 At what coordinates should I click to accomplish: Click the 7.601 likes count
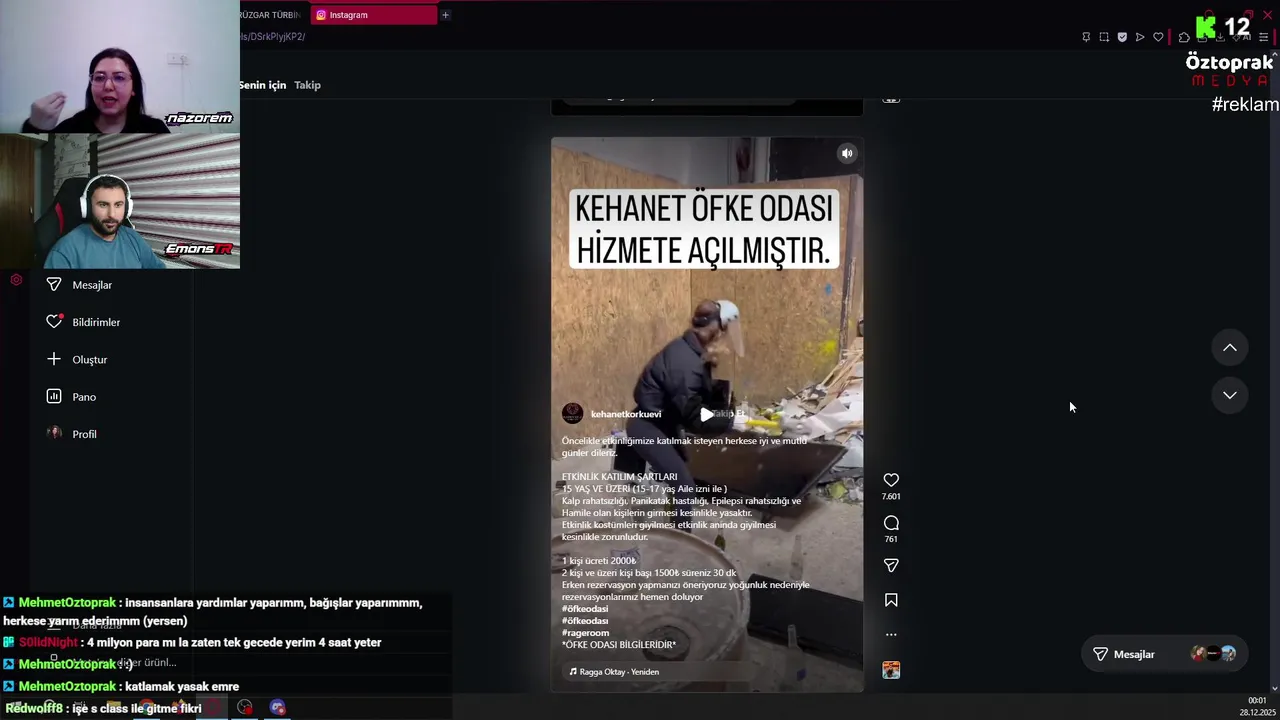891,497
